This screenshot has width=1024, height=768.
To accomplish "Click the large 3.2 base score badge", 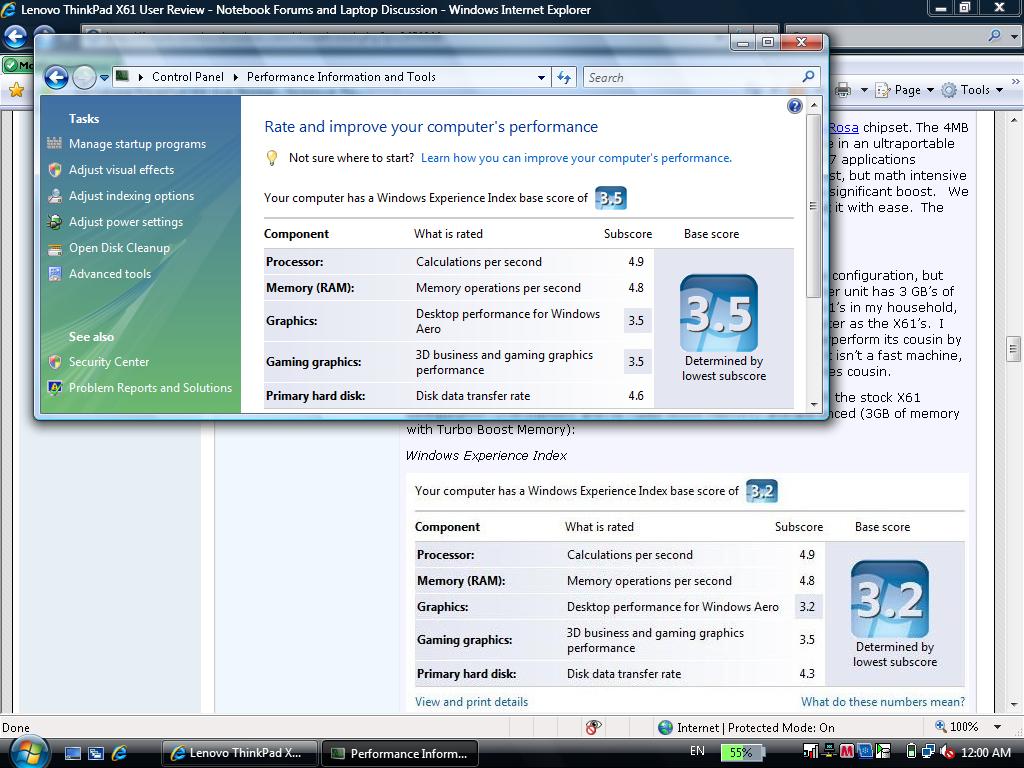I will [889, 600].
